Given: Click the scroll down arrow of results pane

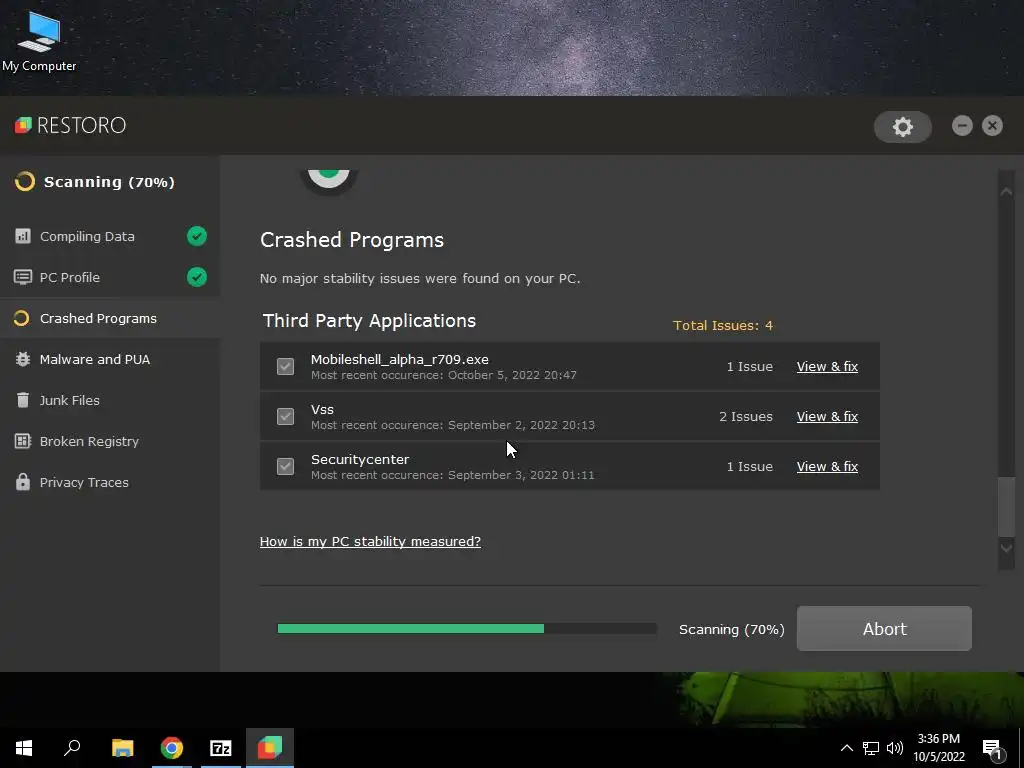Looking at the screenshot, I should pyautogui.click(x=1006, y=548).
